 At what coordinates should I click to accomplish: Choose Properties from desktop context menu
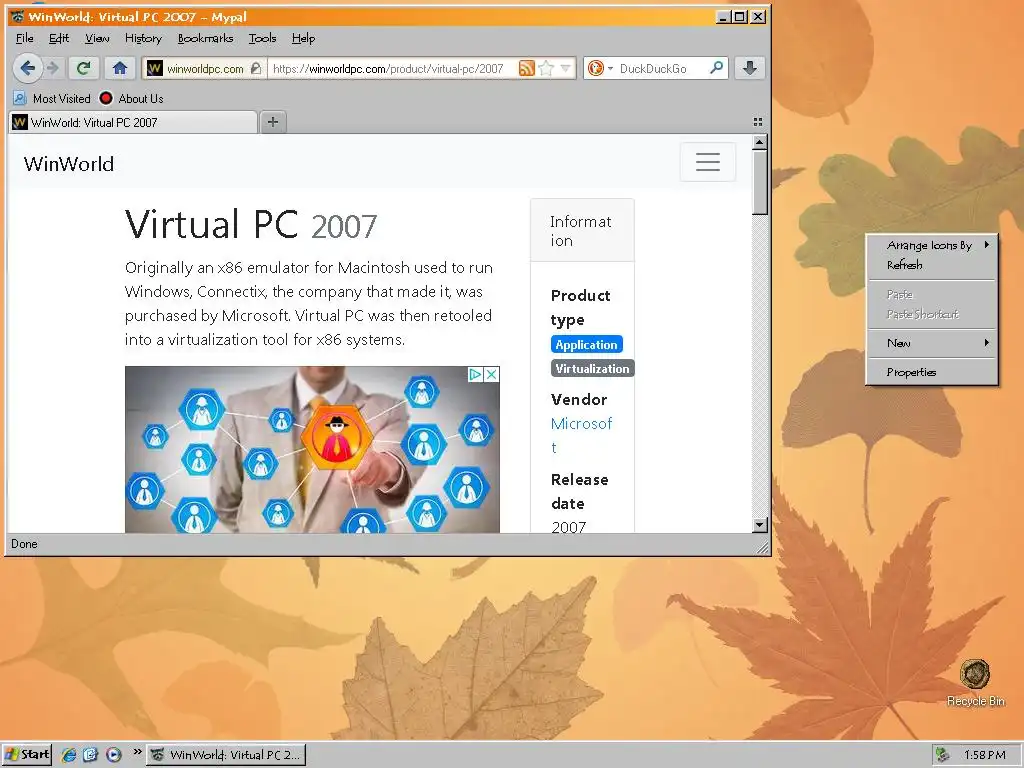[x=932, y=372]
